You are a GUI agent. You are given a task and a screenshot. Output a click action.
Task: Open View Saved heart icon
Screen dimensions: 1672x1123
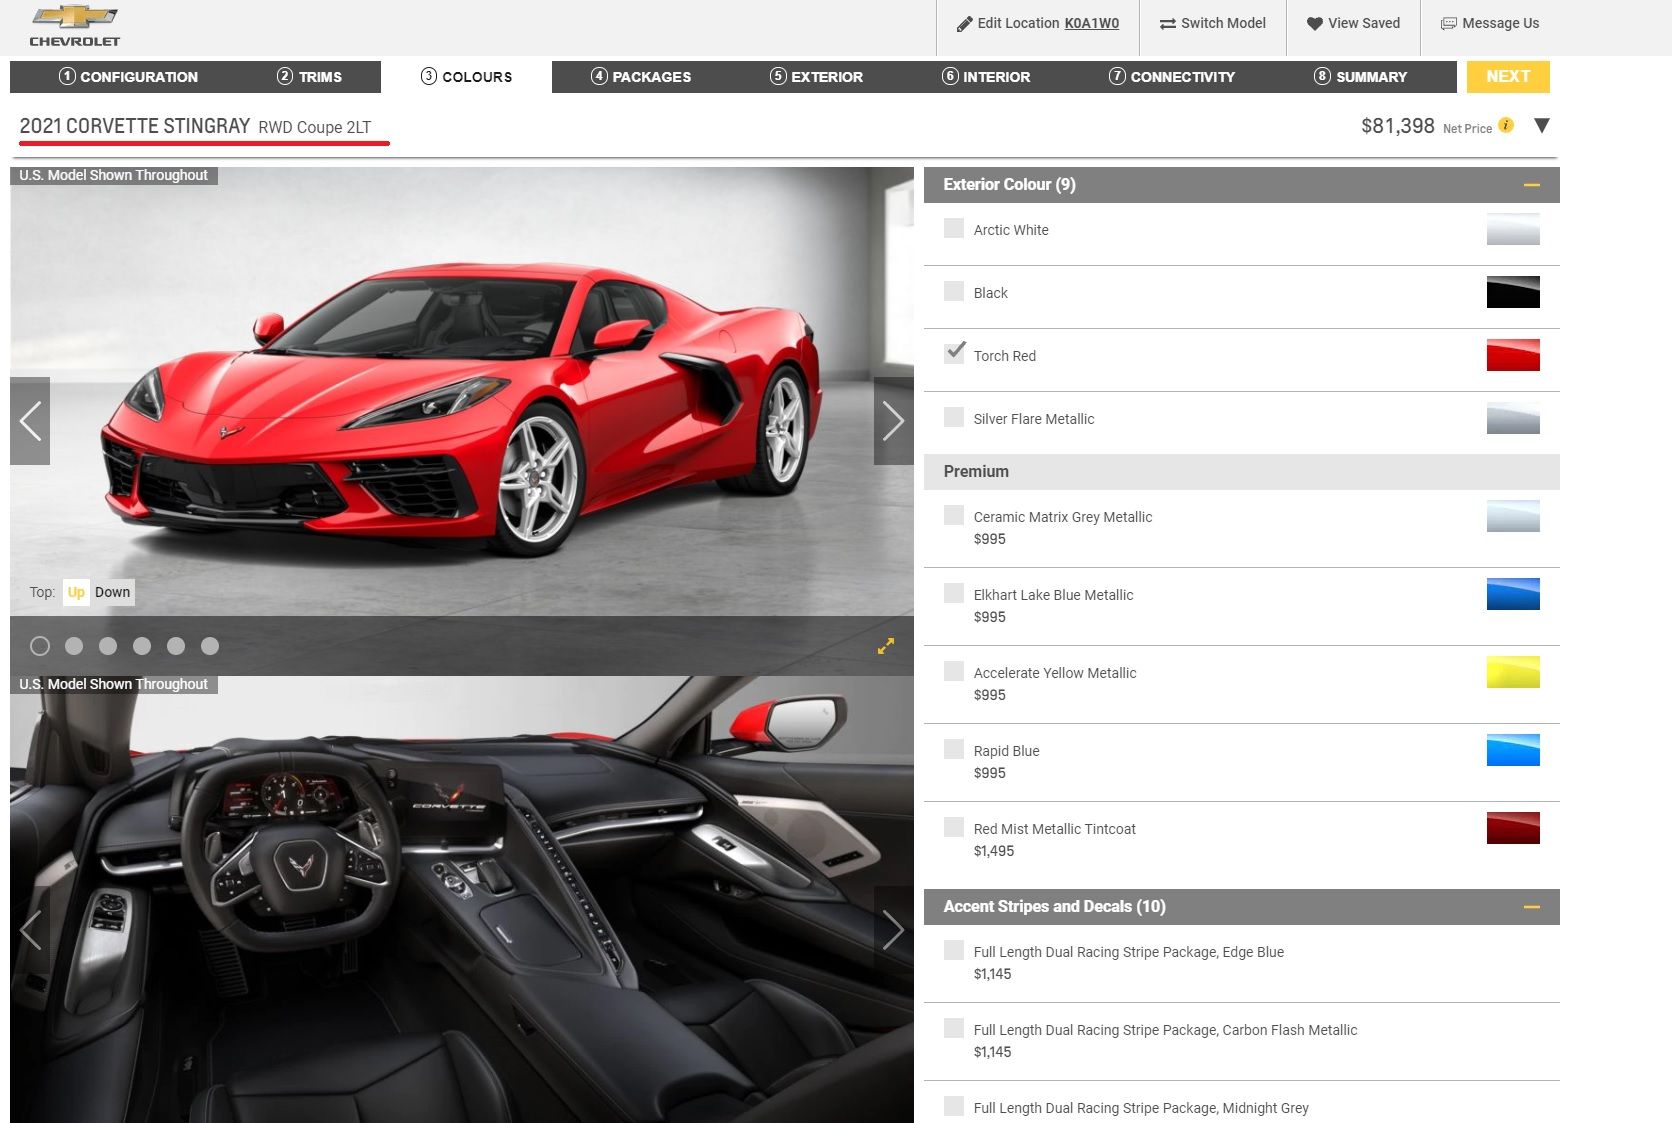point(1314,24)
